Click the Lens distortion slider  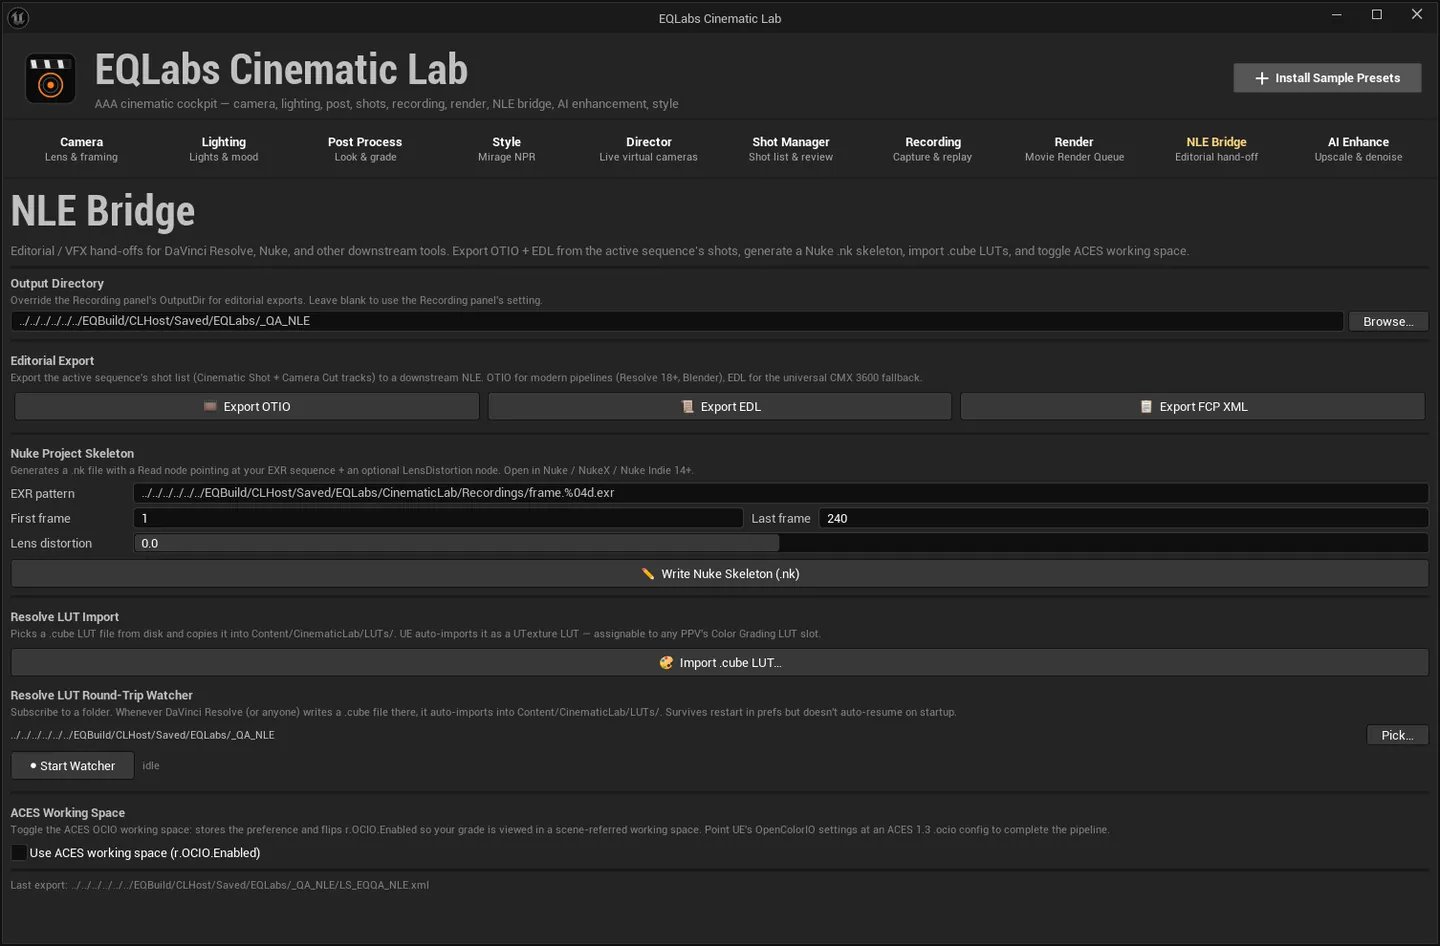pos(780,543)
